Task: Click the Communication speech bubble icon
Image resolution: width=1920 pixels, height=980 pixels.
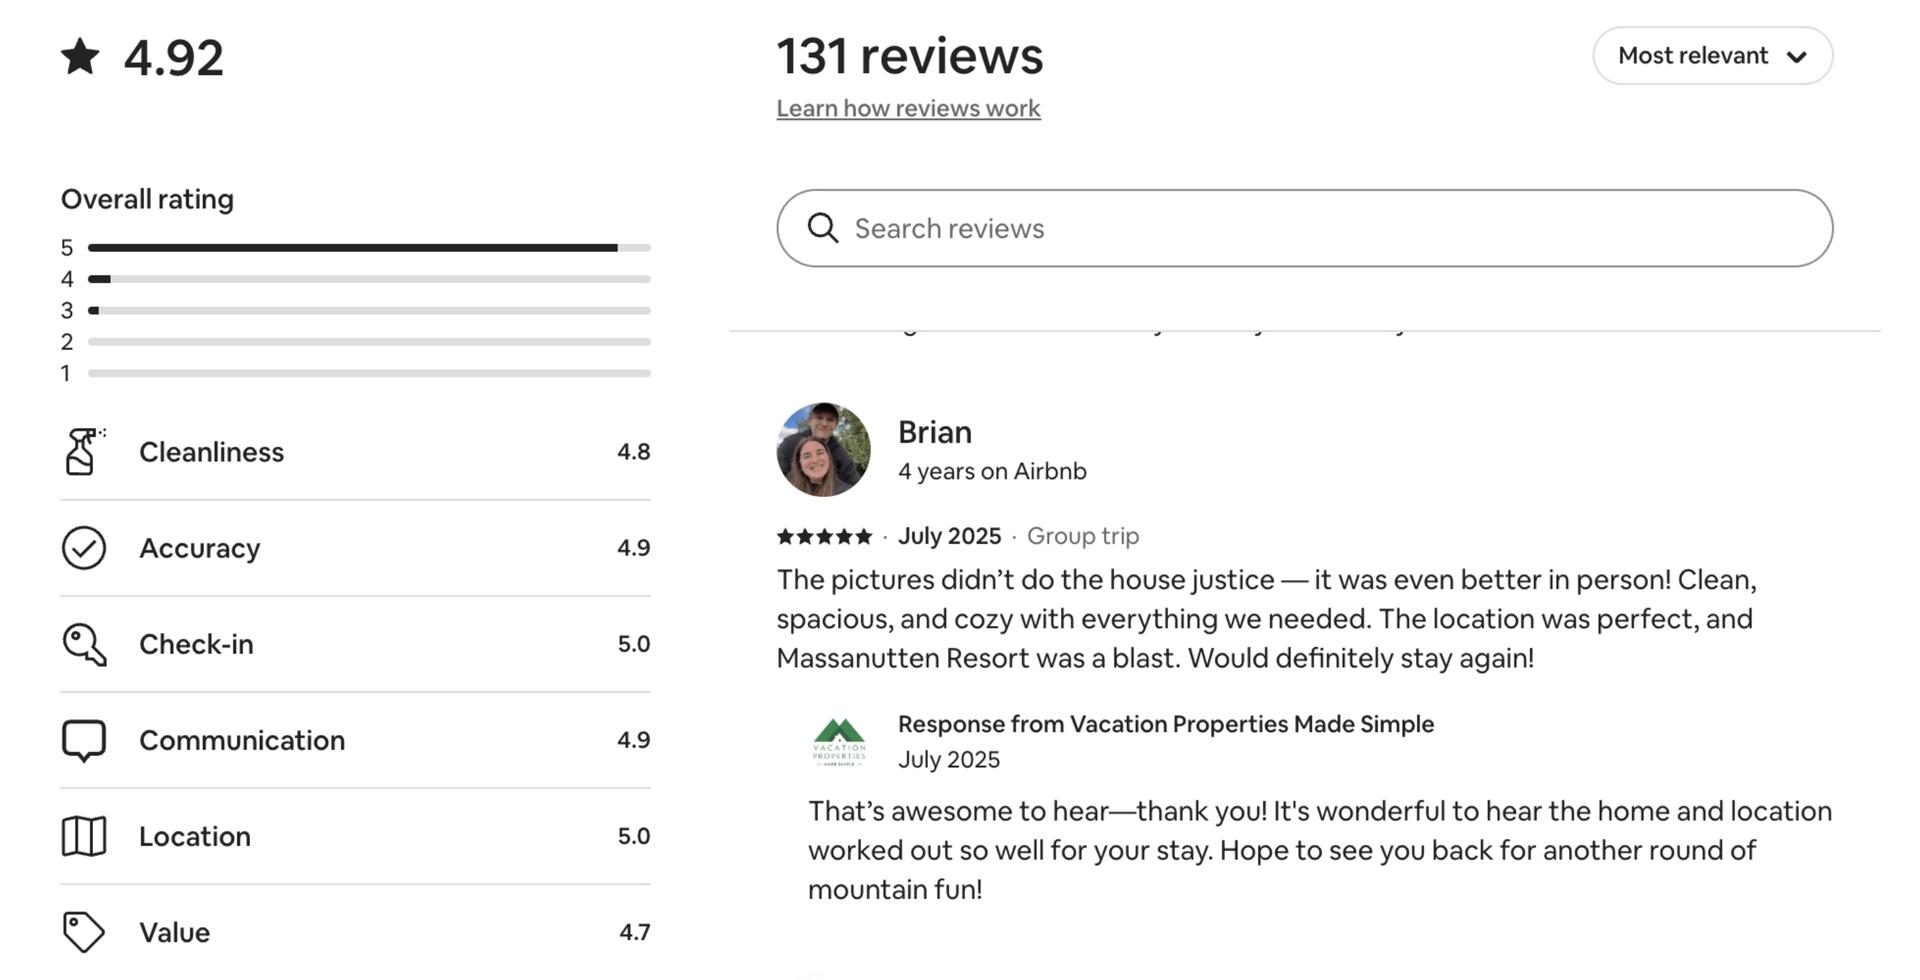Action: (84, 740)
